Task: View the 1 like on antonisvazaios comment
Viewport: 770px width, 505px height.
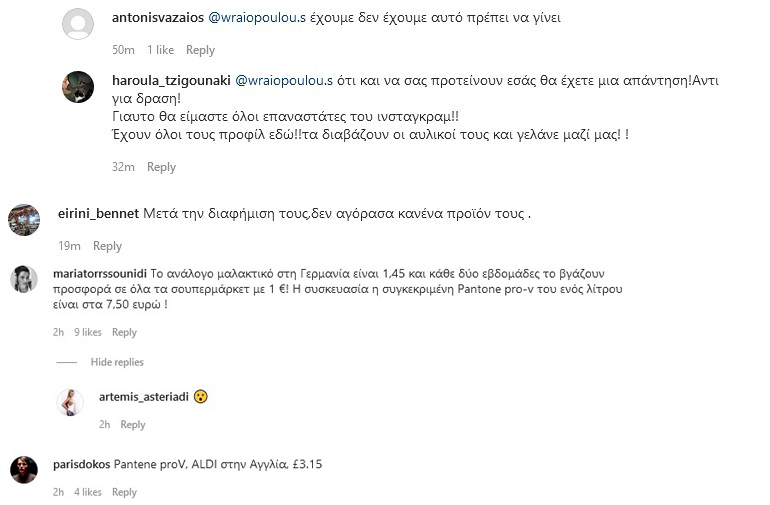Action: (160, 50)
